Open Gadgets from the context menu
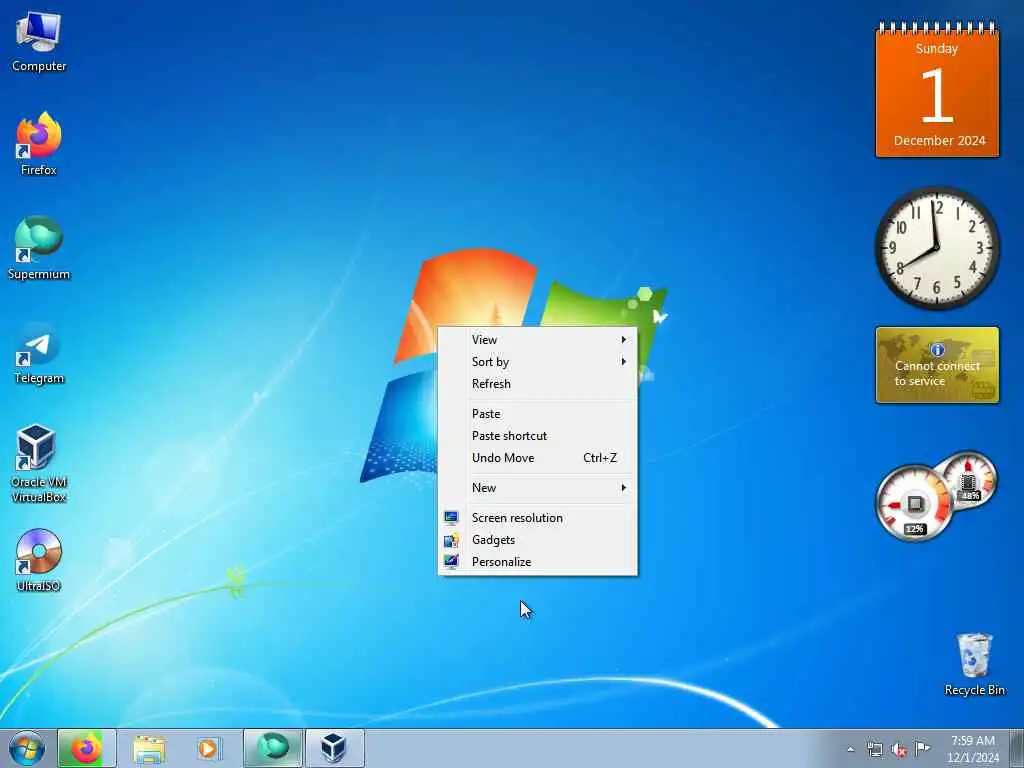The image size is (1024, 768). tap(537, 540)
